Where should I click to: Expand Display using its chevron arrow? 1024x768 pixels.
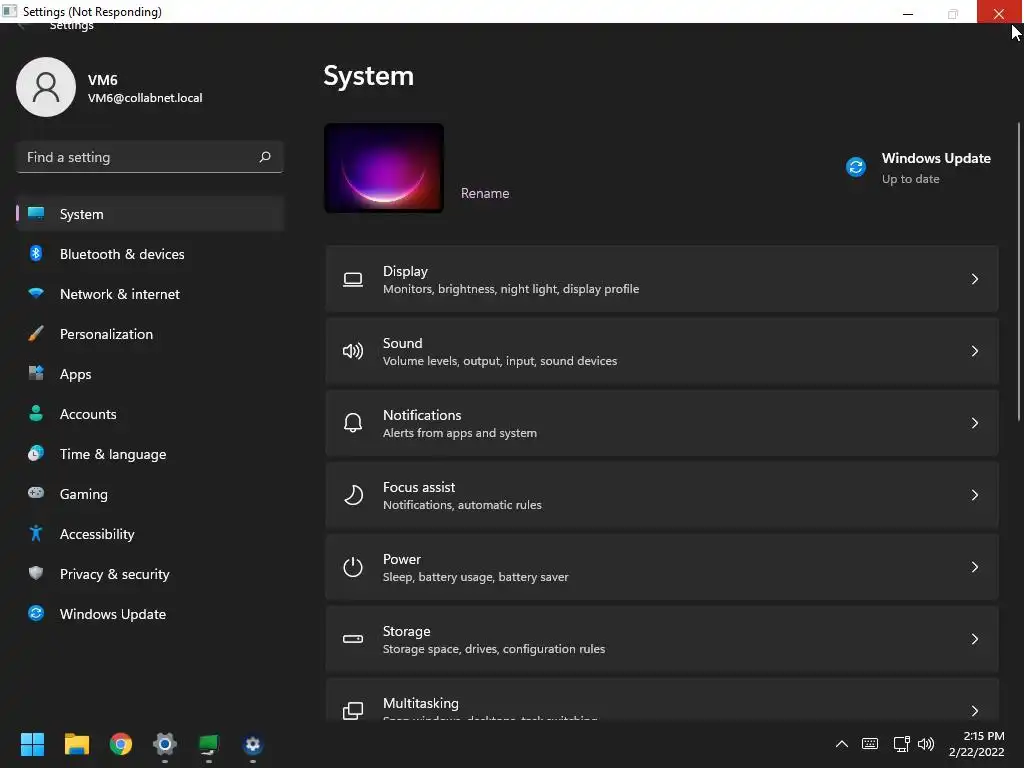click(974, 279)
